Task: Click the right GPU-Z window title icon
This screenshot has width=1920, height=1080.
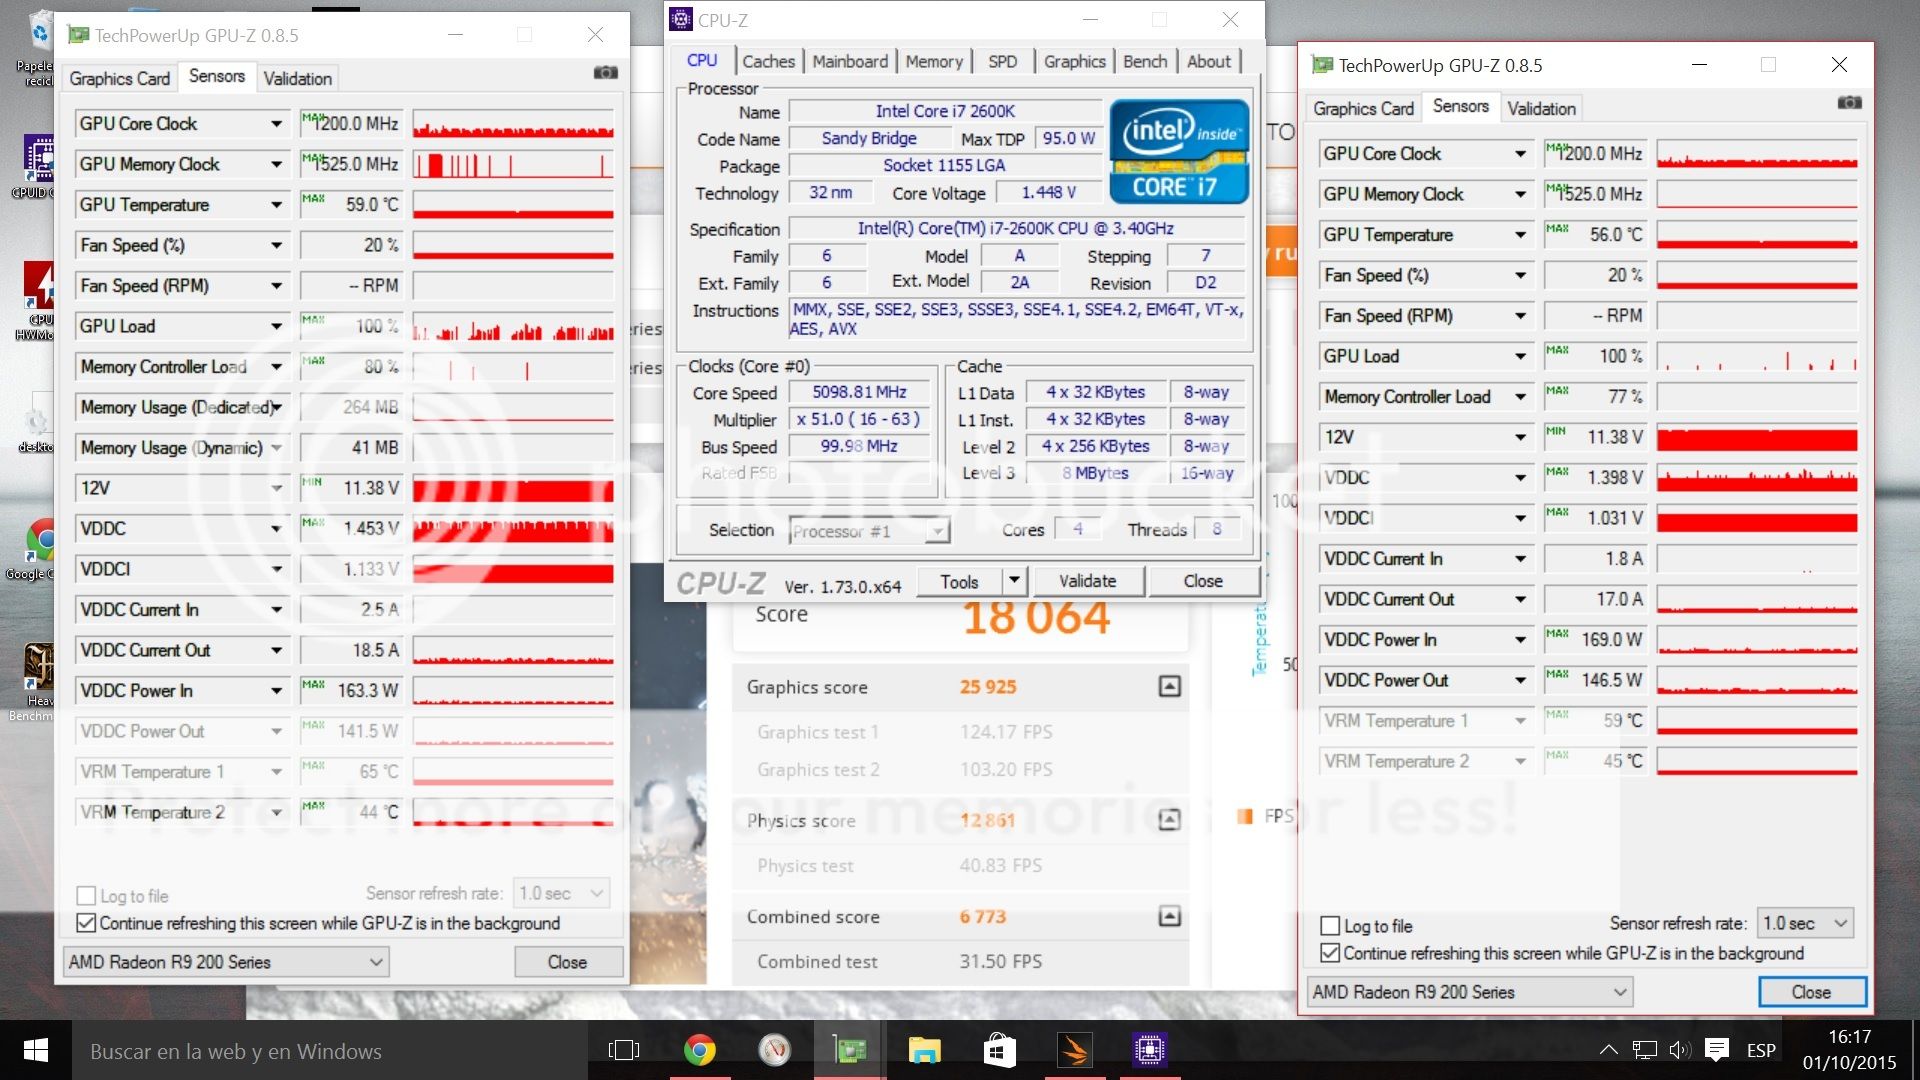Action: 1322,65
